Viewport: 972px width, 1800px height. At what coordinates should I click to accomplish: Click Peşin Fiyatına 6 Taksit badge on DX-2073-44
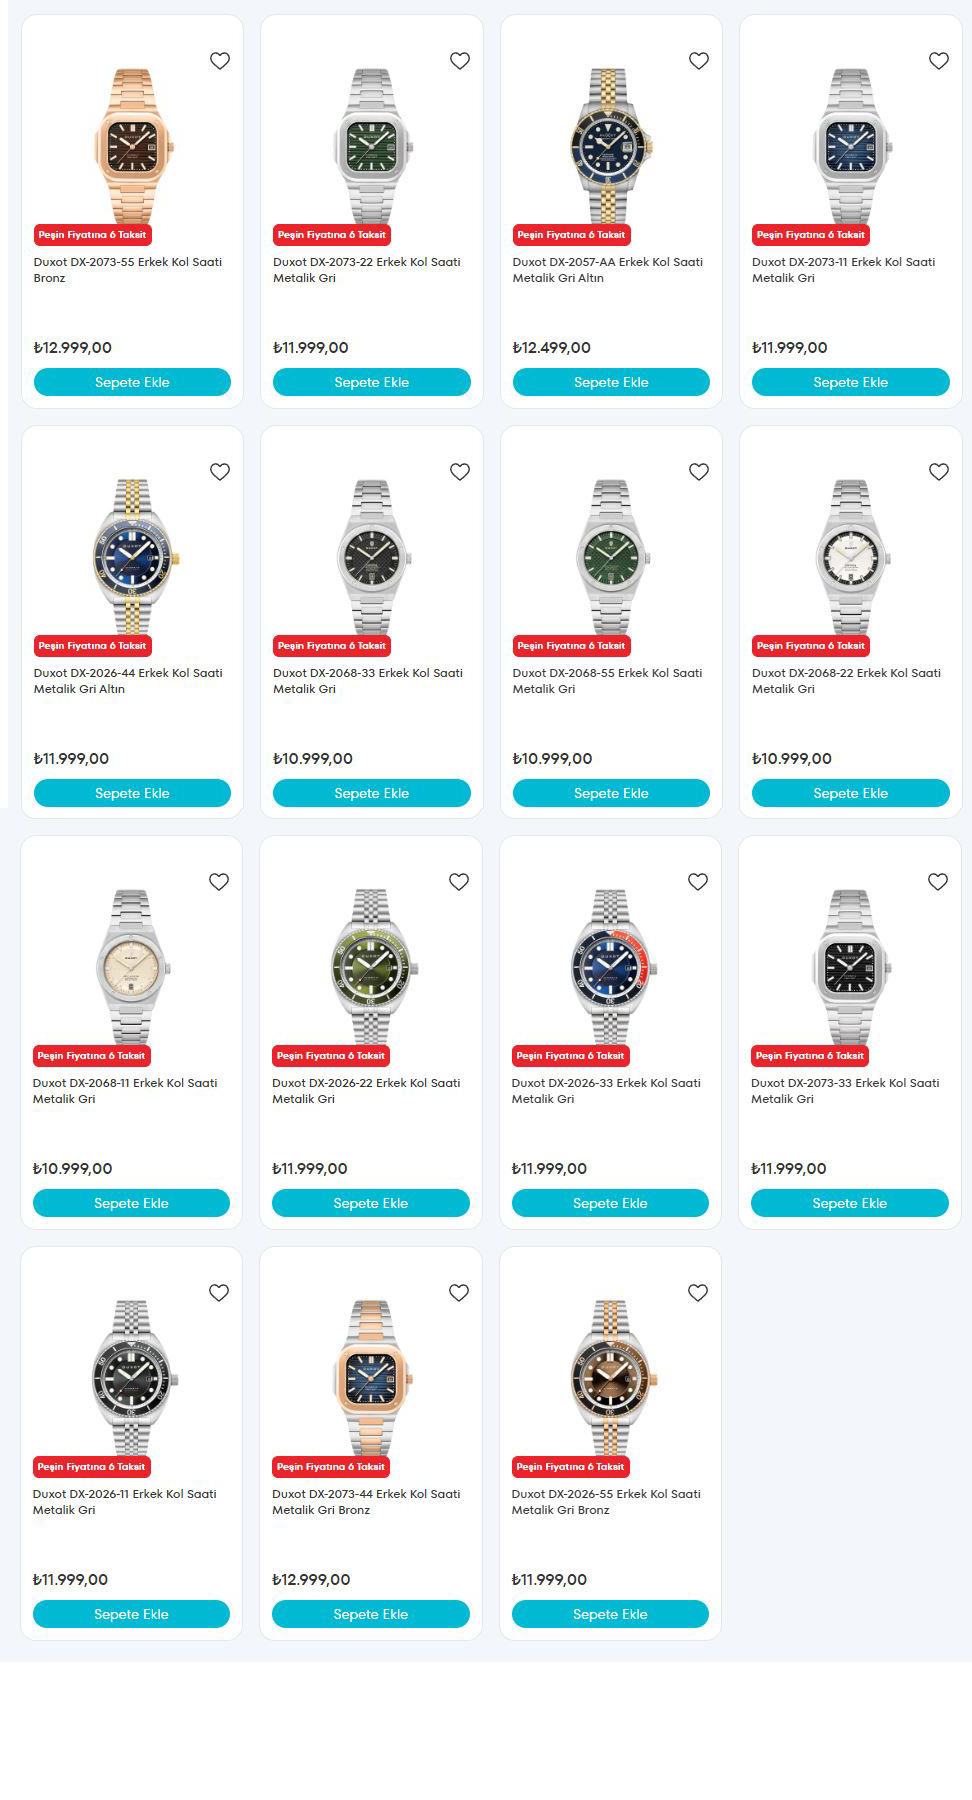coord(331,1467)
